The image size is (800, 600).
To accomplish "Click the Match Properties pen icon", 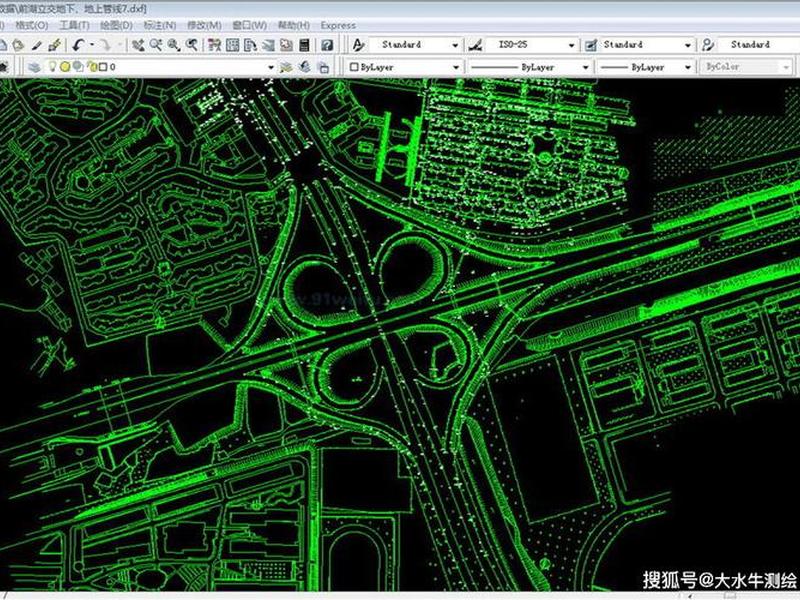I will coord(37,45).
